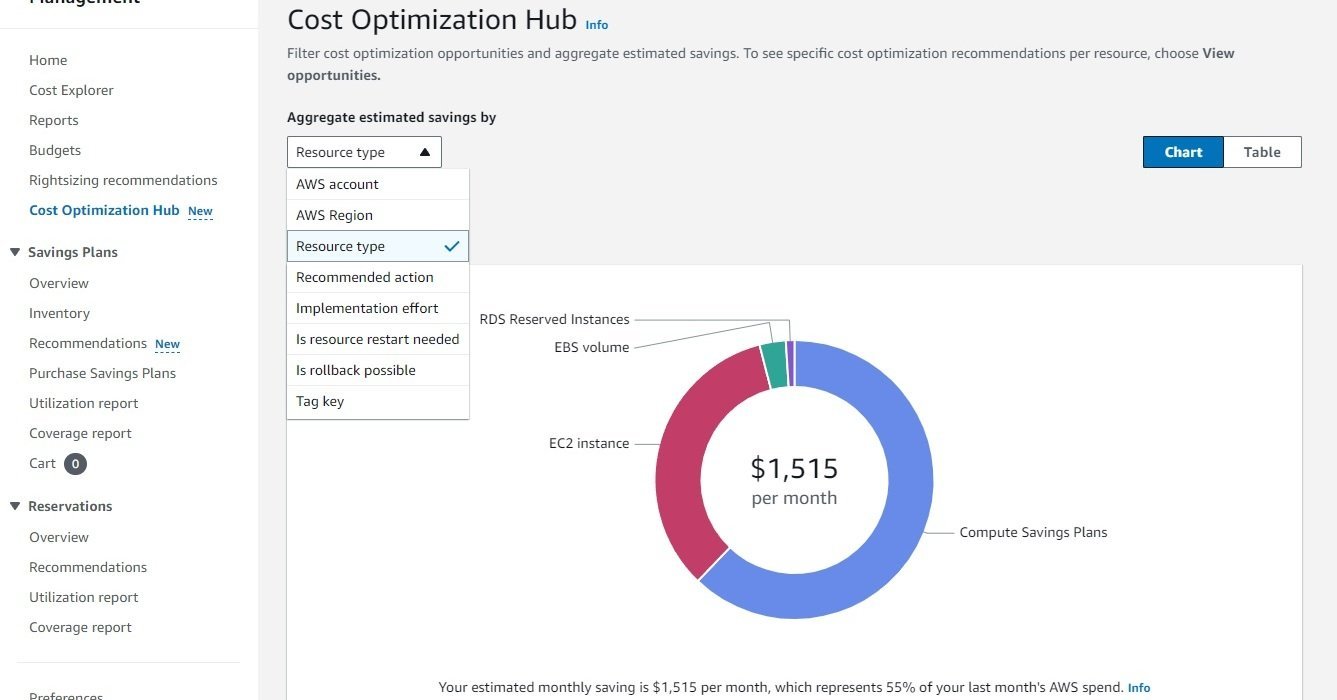Click the green EBS volume donut slice
Viewport: 1337px width, 700px height.
click(774, 365)
